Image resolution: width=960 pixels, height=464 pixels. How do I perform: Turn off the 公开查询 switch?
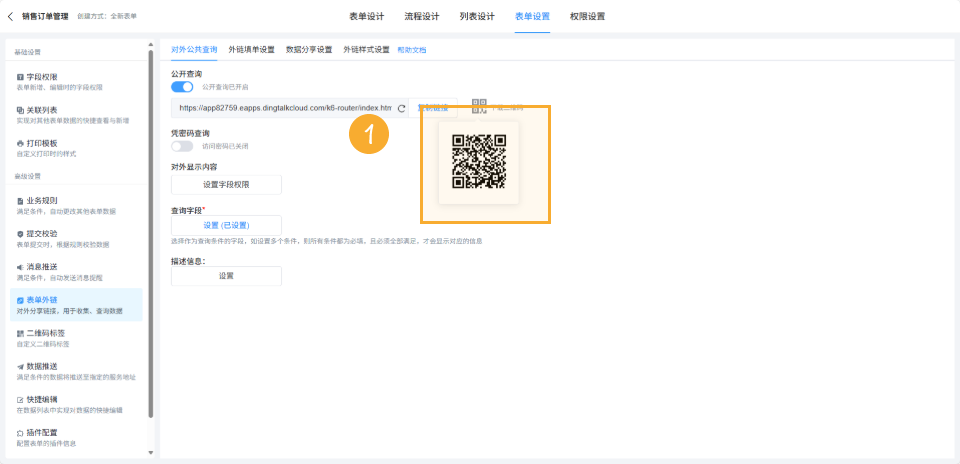(x=182, y=87)
